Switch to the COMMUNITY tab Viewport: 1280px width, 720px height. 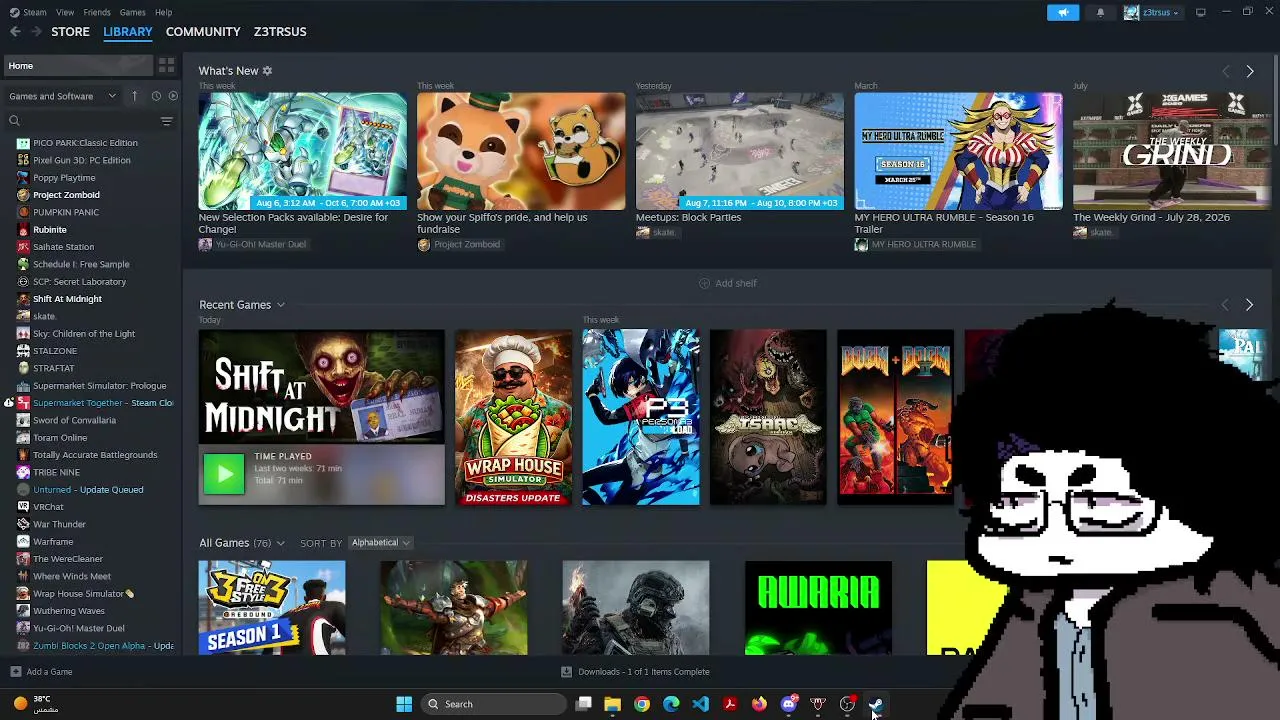[x=203, y=32]
